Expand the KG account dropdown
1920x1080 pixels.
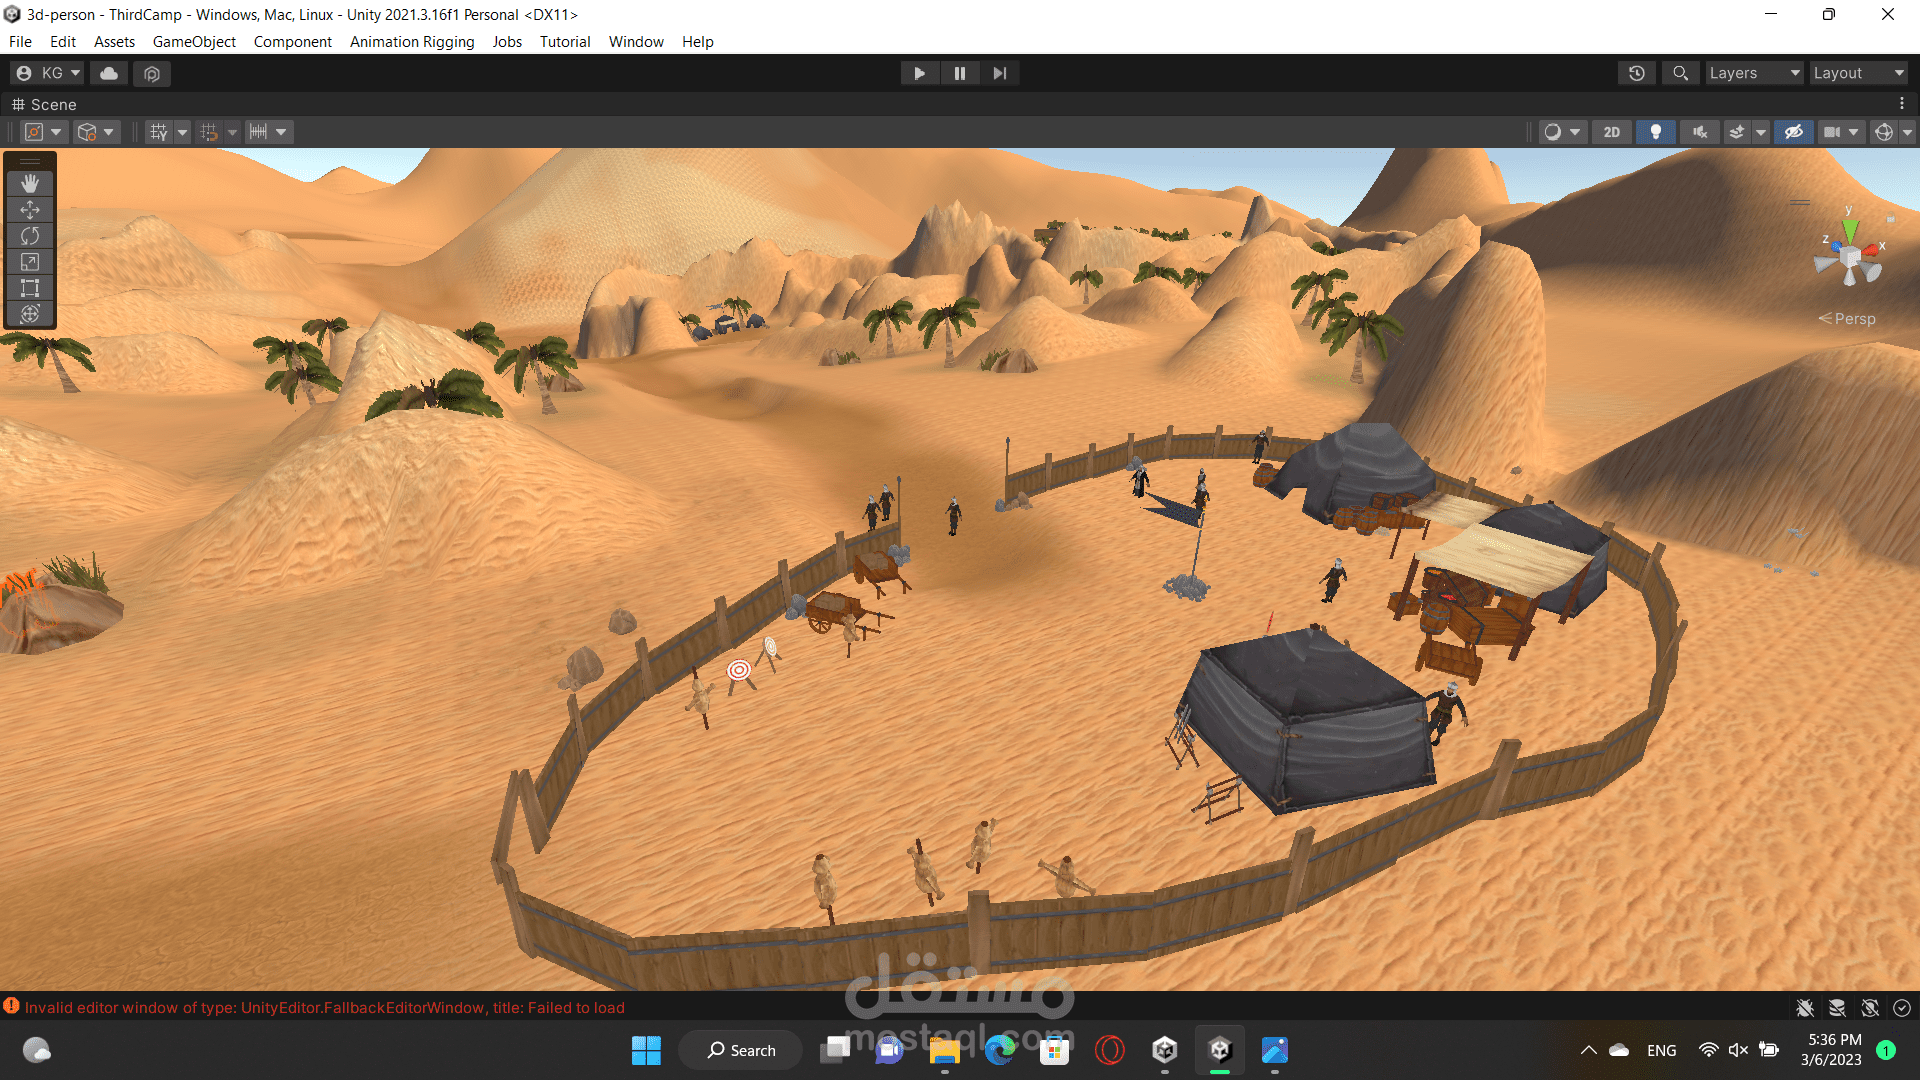coord(48,73)
